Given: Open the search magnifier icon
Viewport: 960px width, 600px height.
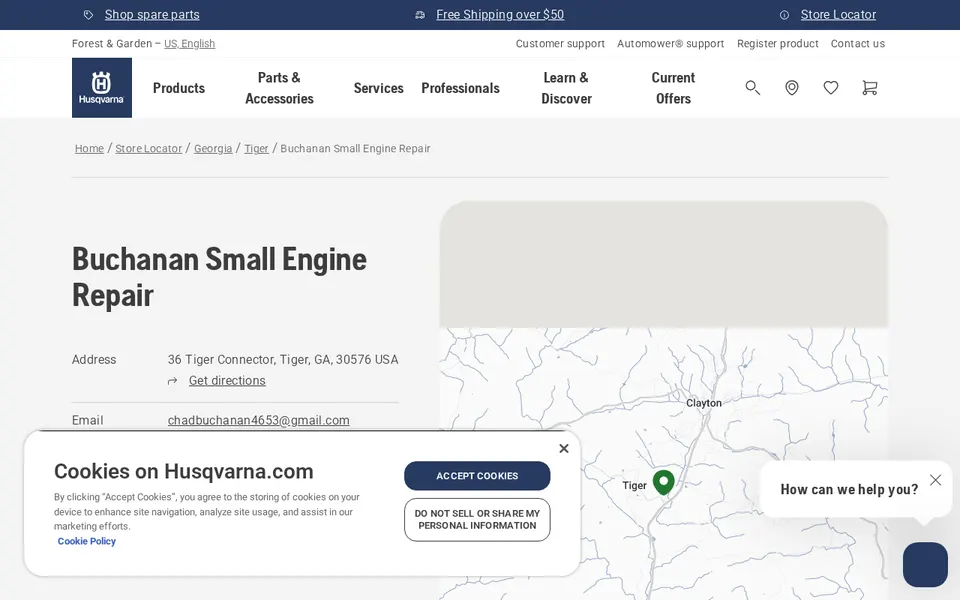Looking at the screenshot, I should 752,88.
